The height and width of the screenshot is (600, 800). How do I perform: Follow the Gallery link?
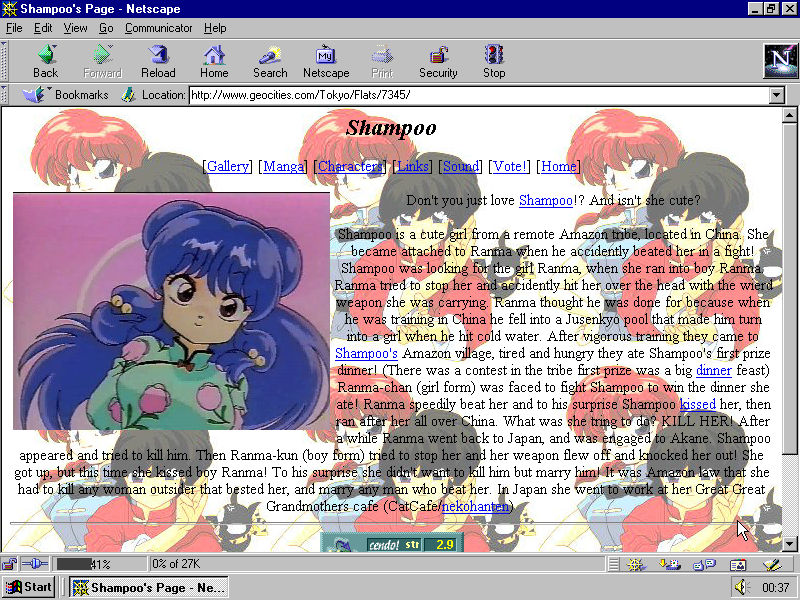(x=228, y=166)
